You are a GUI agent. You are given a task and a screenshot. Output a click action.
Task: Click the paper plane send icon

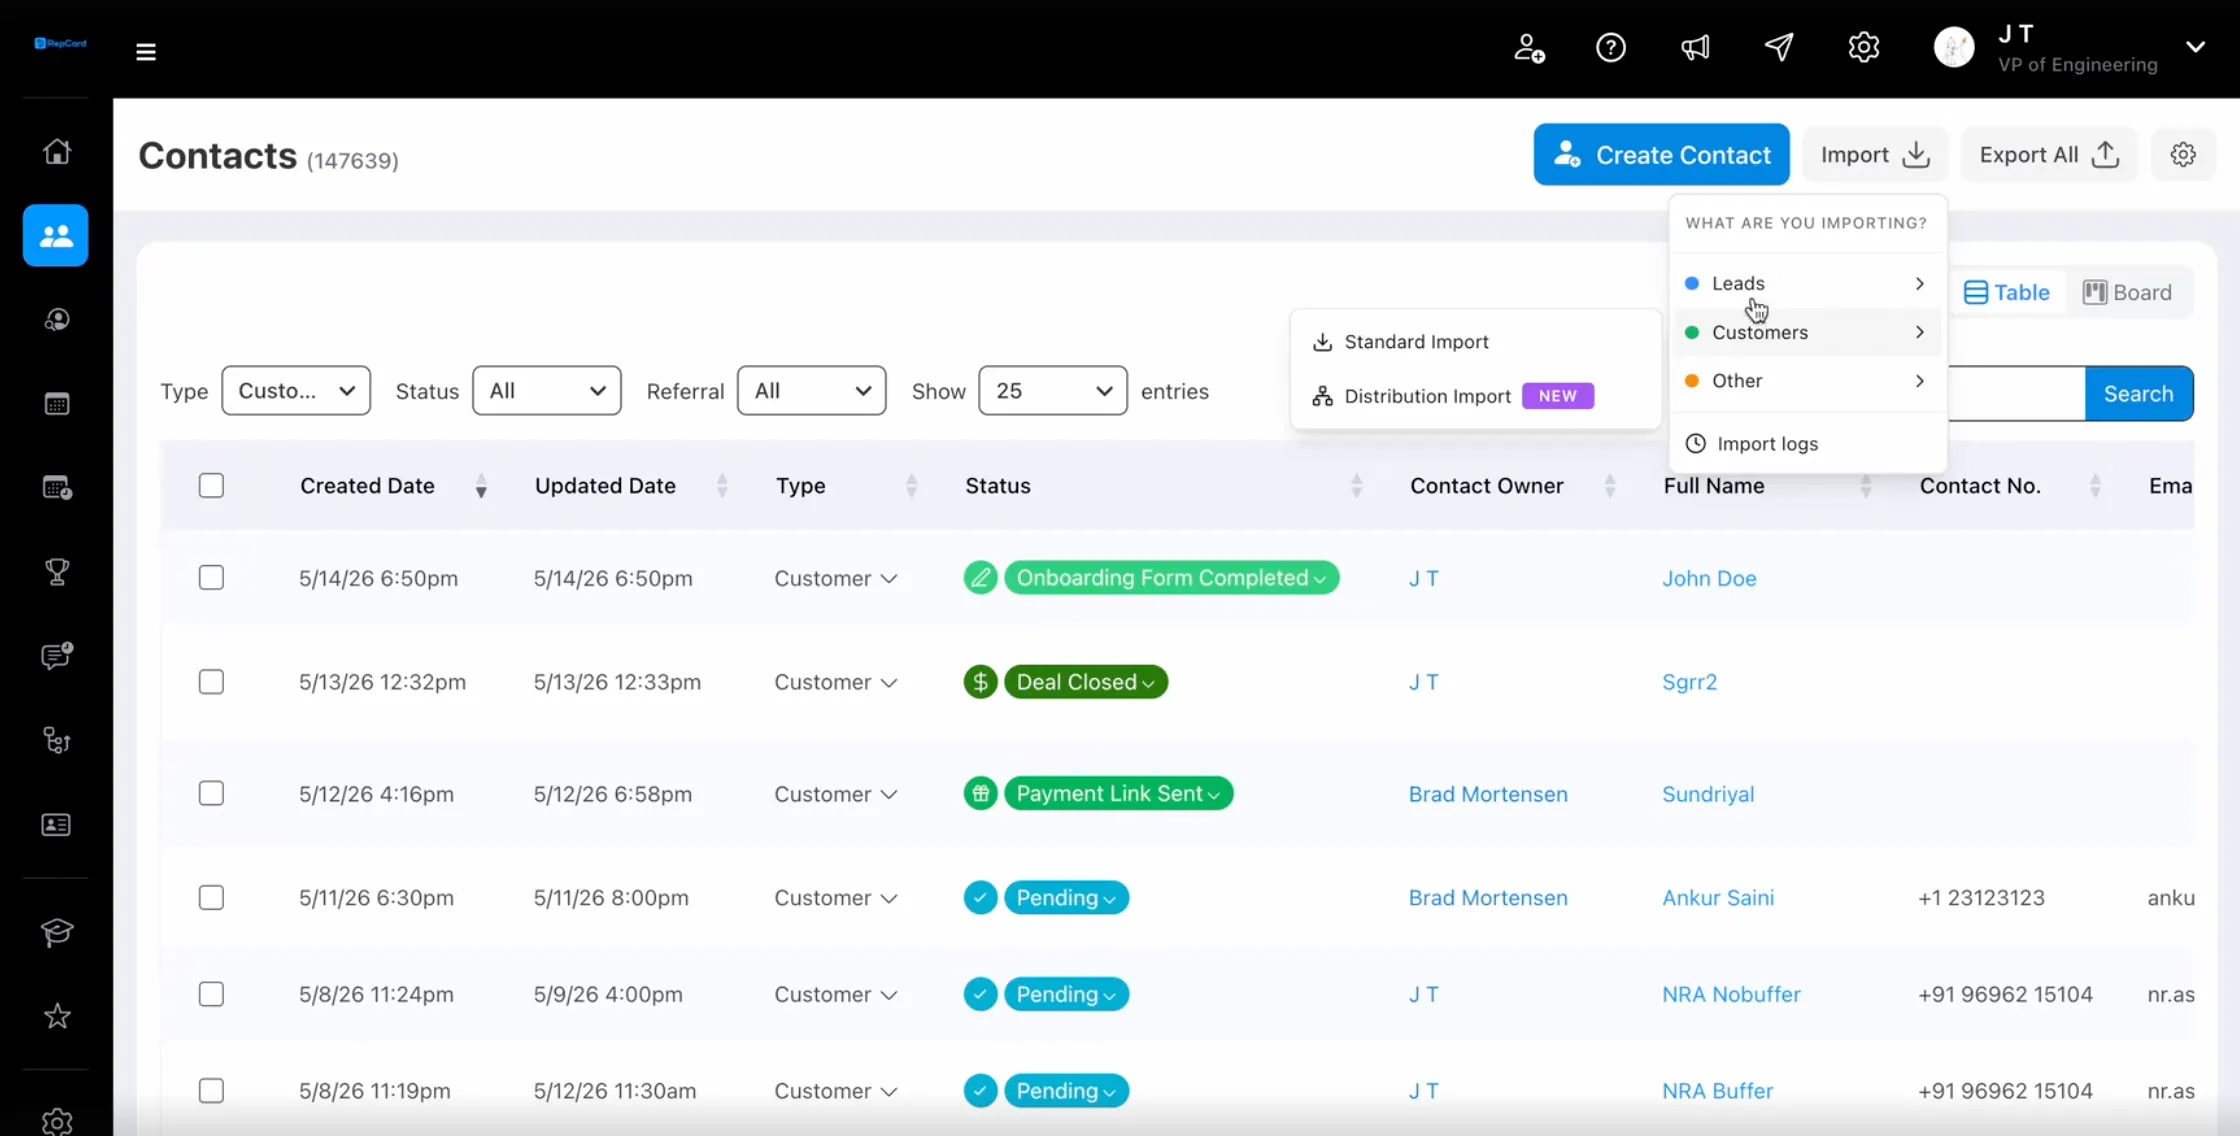(x=1779, y=47)
